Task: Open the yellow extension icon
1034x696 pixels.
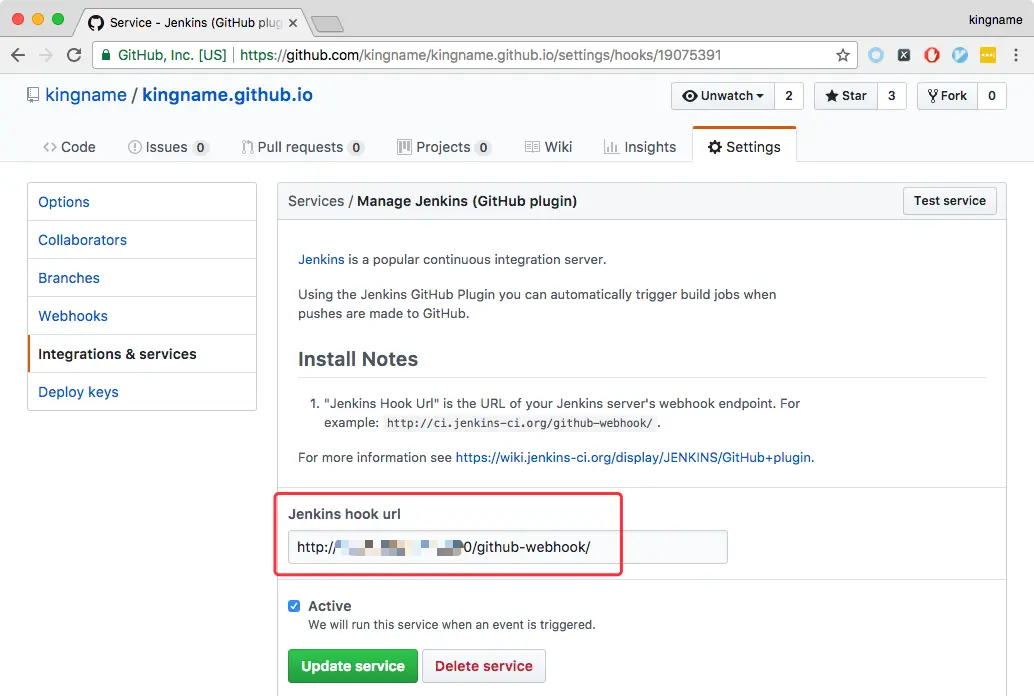Action: click(988, 55)
